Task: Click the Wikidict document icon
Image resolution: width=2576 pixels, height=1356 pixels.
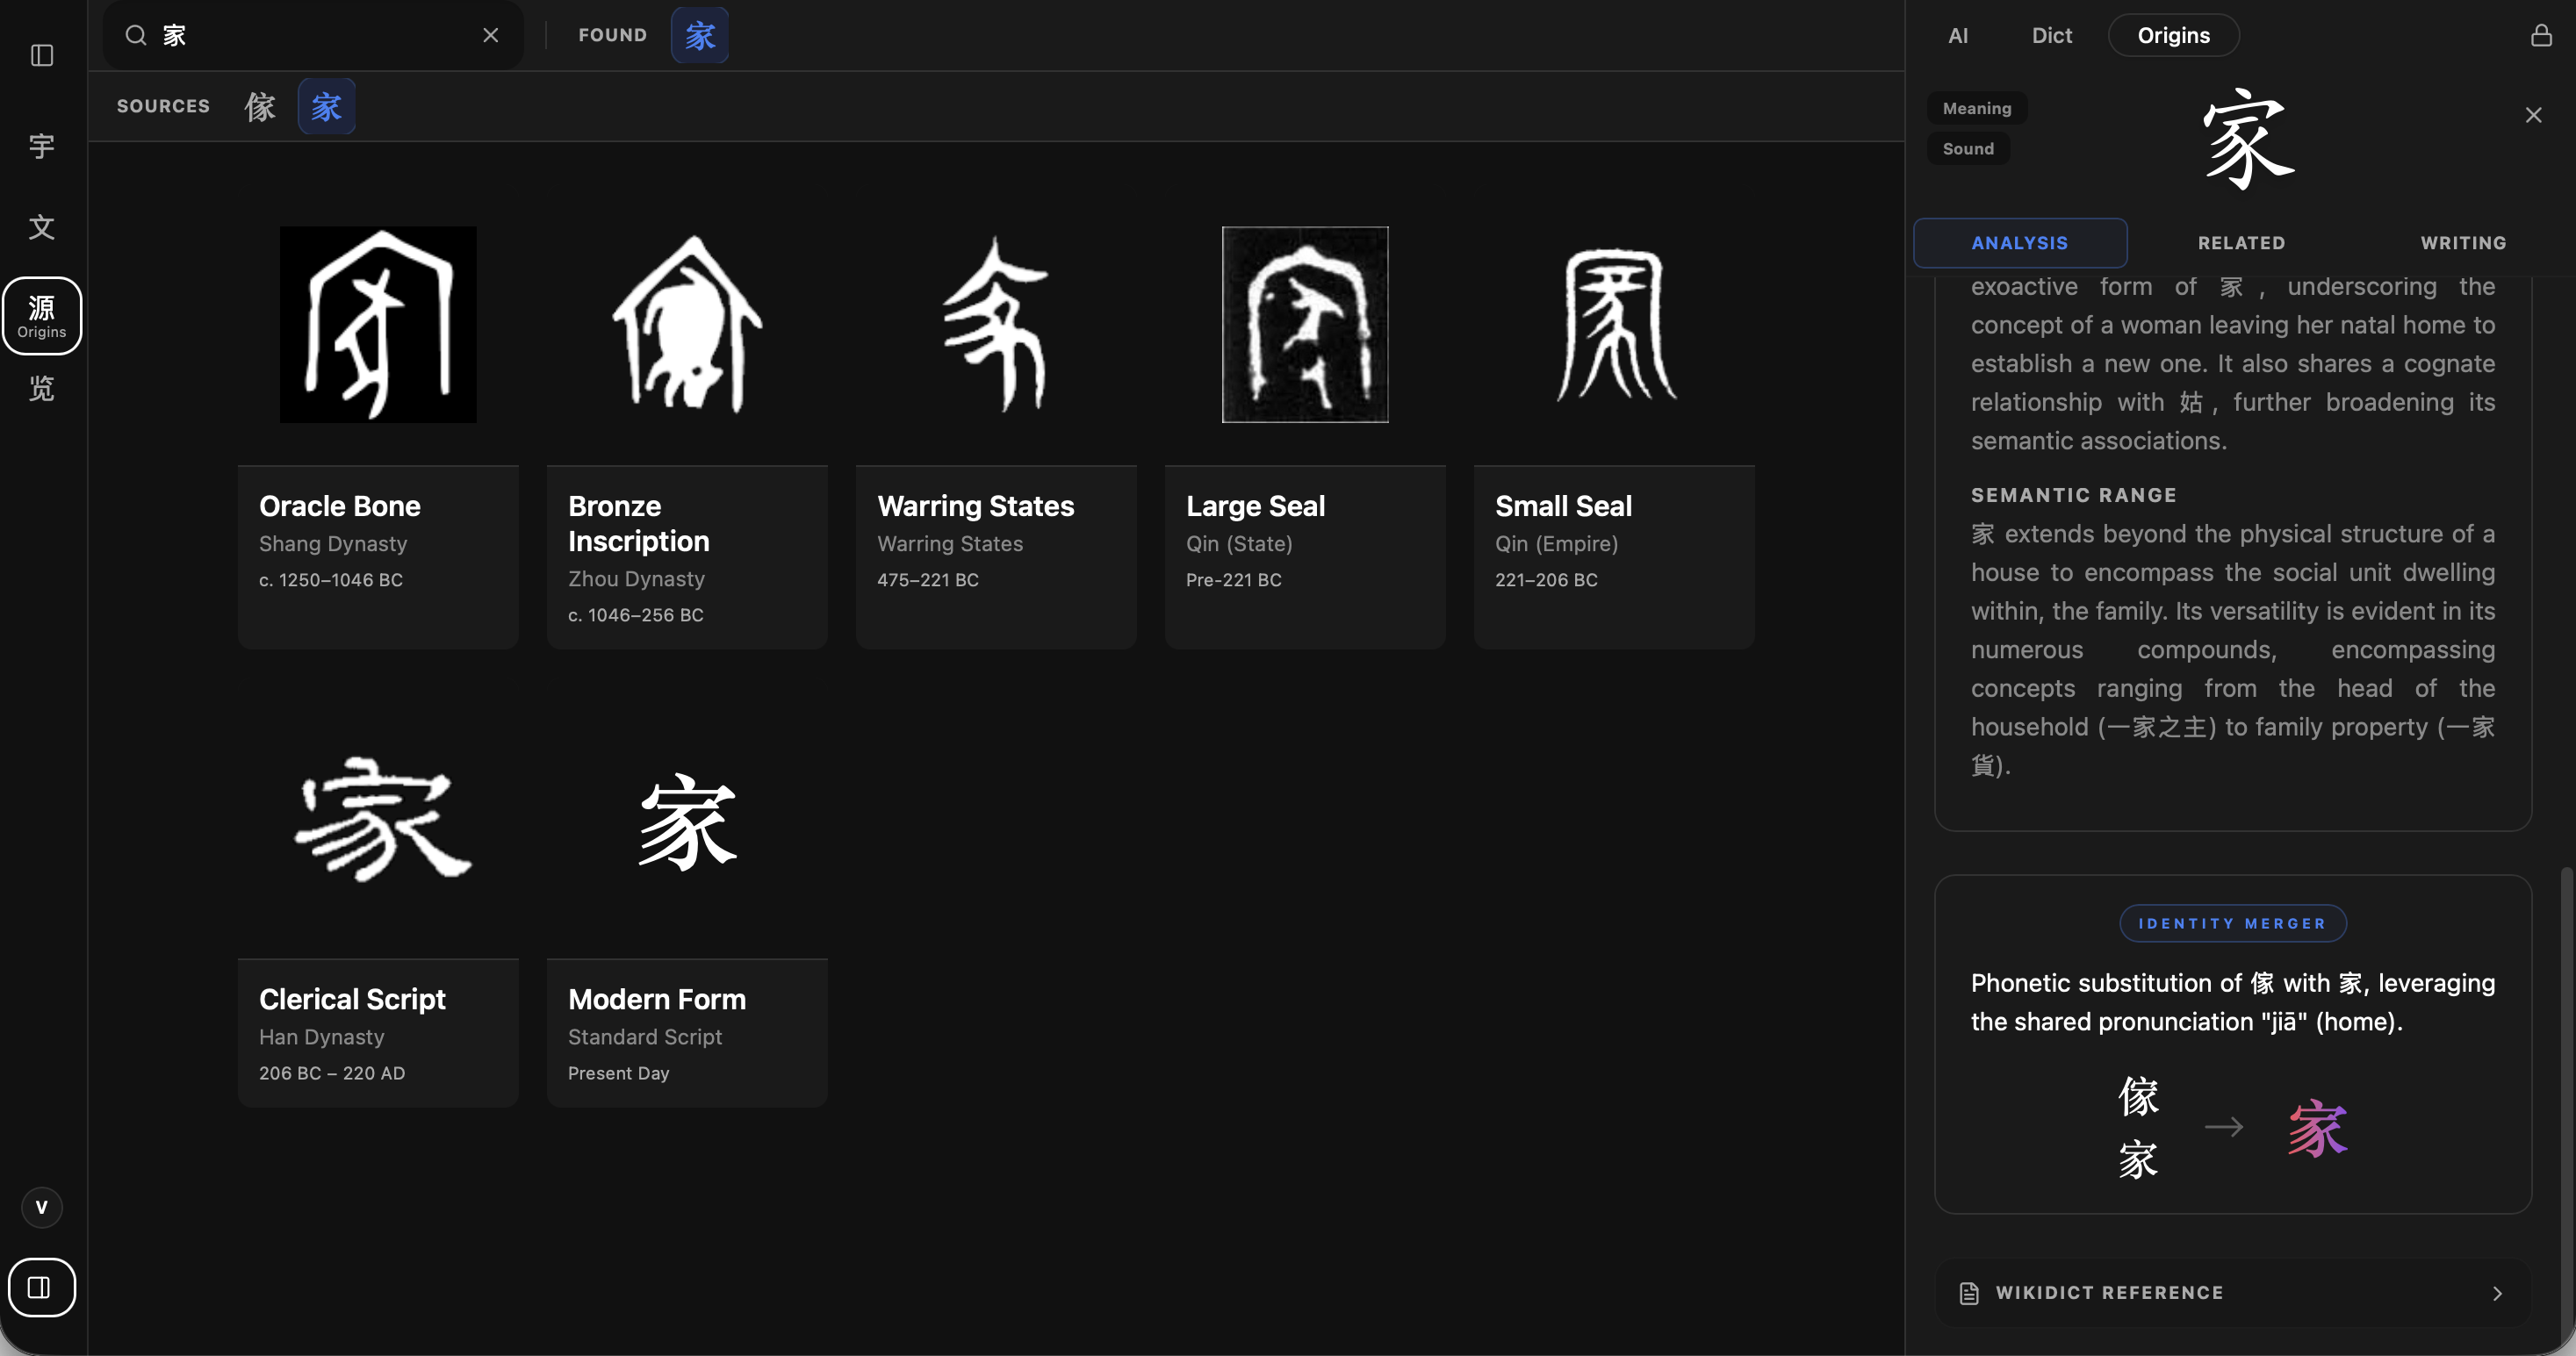Action: pos(1968,1292)
